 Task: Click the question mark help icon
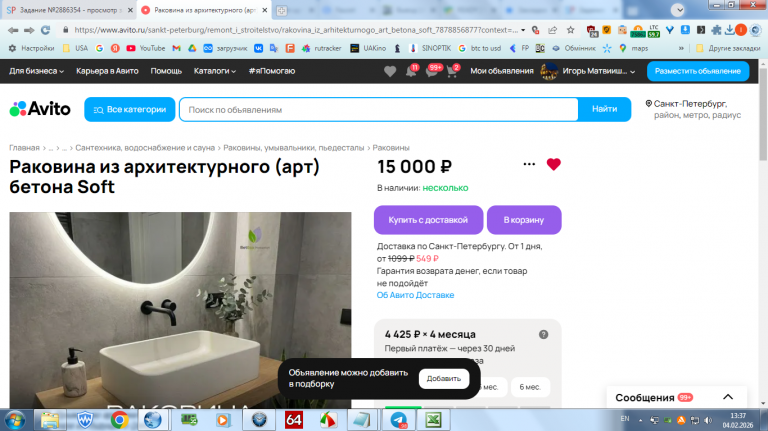(x=543, y=335)
